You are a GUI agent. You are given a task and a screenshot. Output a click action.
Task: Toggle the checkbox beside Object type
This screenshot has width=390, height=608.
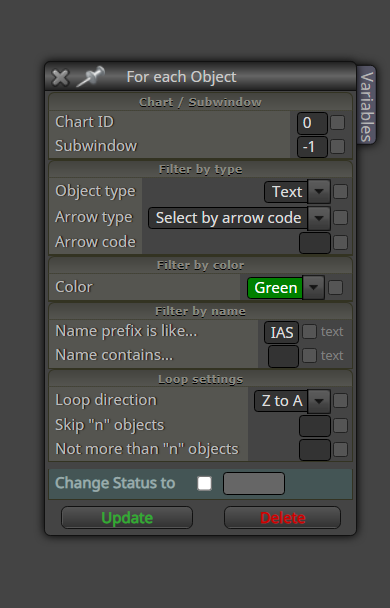pyautogui.click(x=340, y=192)
